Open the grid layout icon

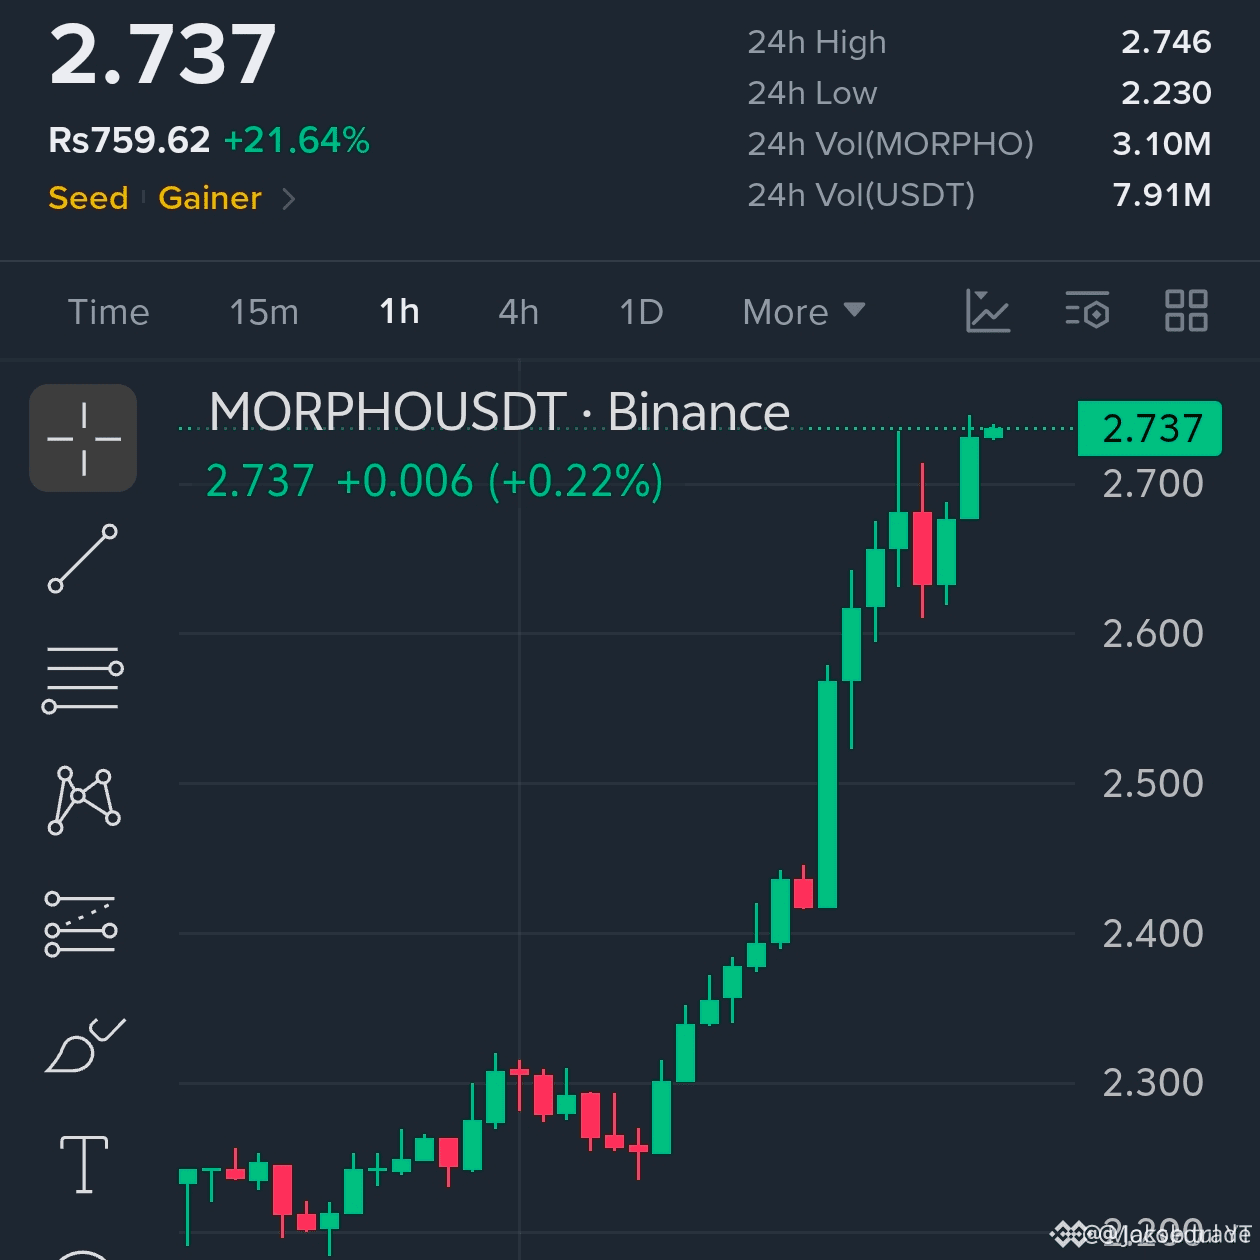click(1186, 311)
